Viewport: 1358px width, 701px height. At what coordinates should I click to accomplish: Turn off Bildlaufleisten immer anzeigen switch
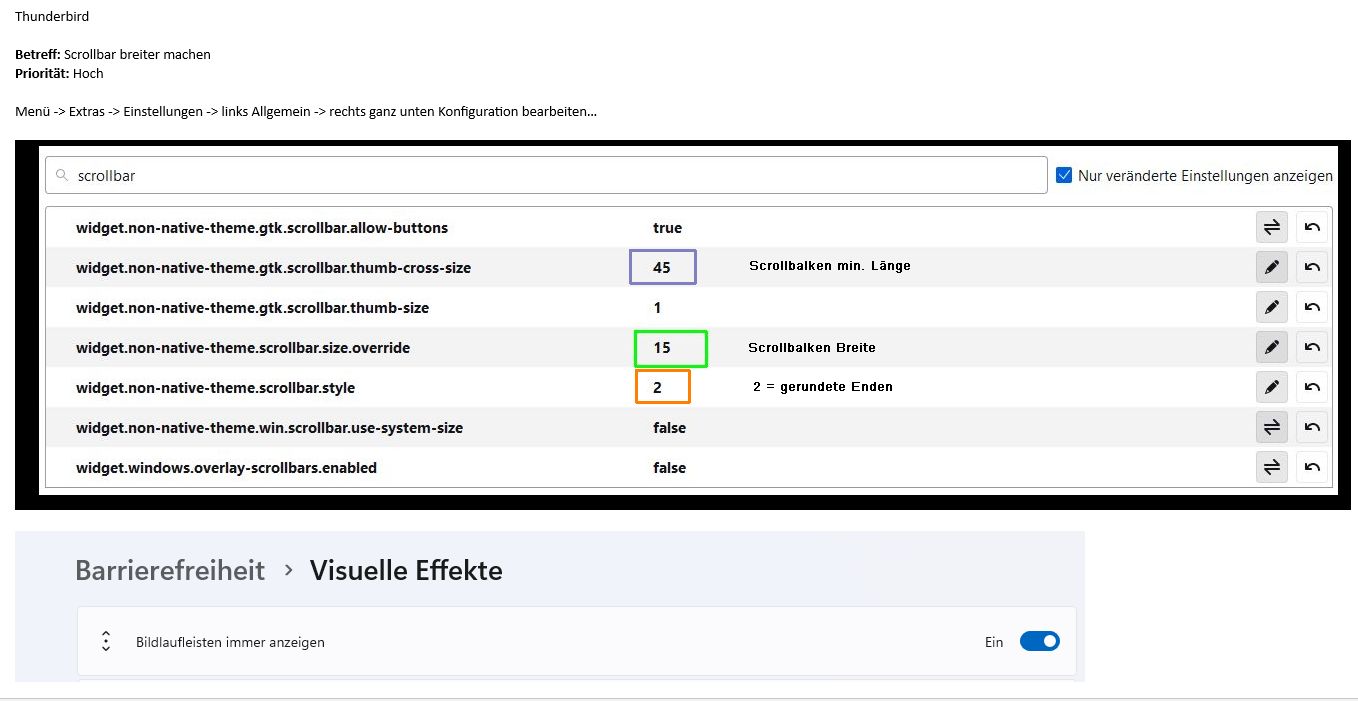(1039, 642)
